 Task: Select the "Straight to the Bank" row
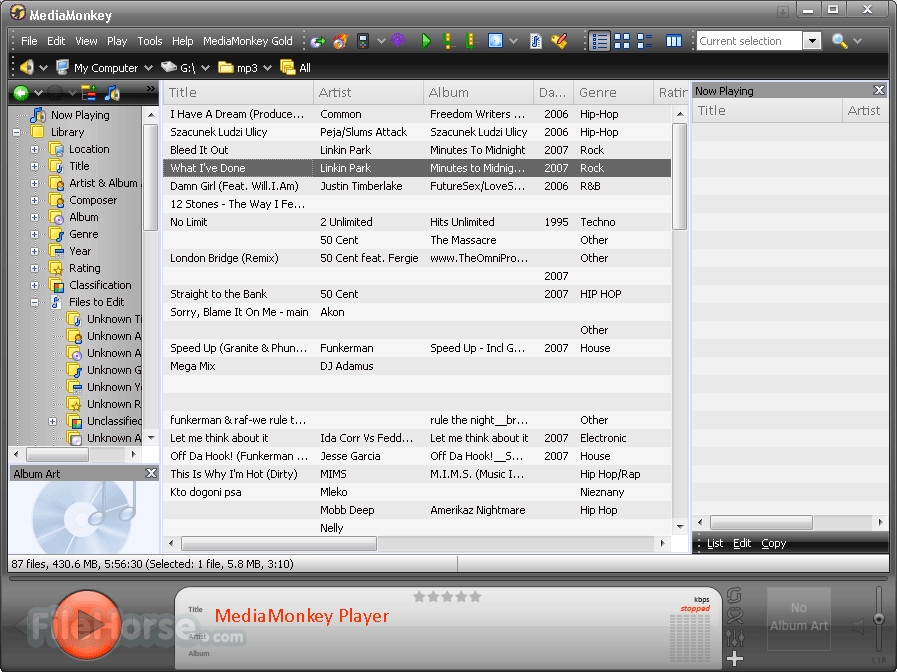tap(417, 294)
